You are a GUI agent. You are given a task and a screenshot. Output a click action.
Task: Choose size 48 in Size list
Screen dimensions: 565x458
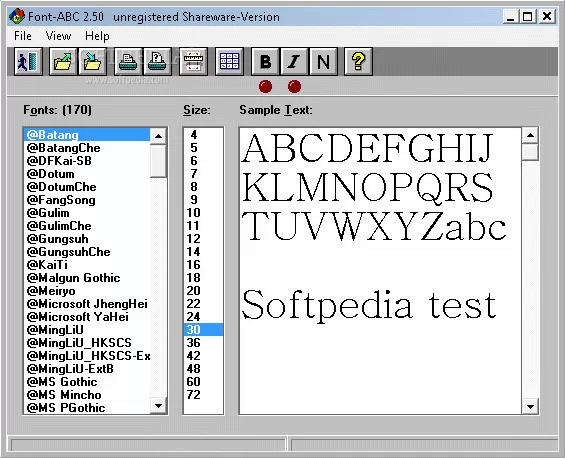tap(203, 369)
